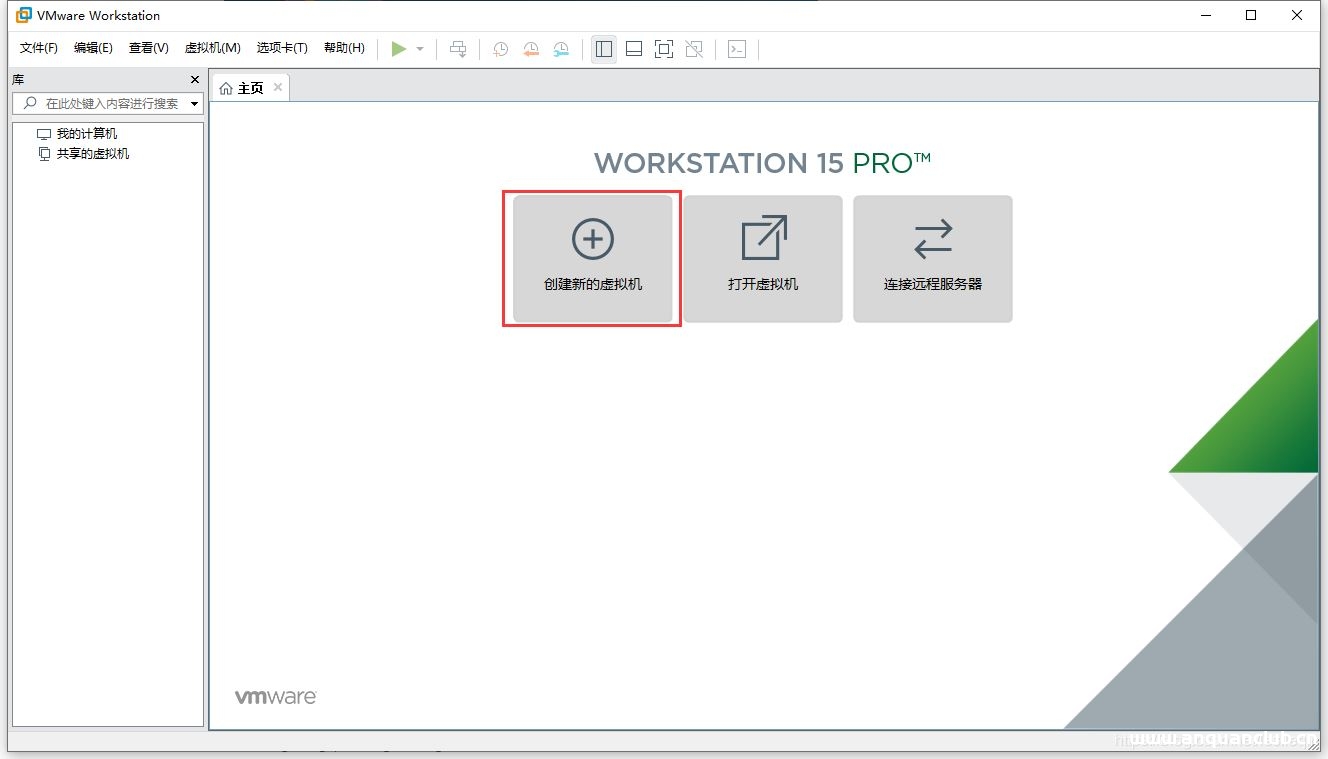Toggle the library panel visibility icon
Screen dimensions: 1328x759
tap(604, 48)
